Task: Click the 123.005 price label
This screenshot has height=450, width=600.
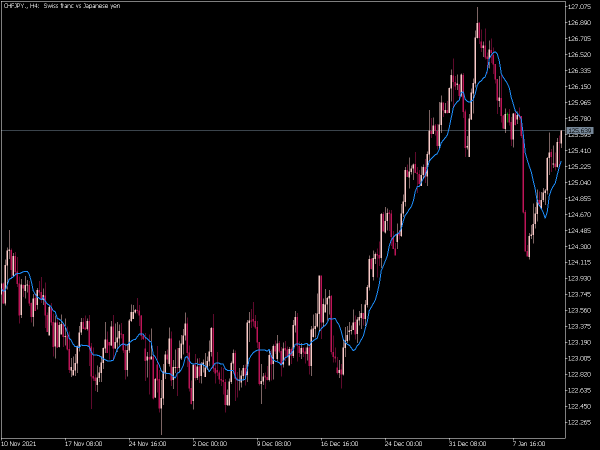Action: point(580,359)
